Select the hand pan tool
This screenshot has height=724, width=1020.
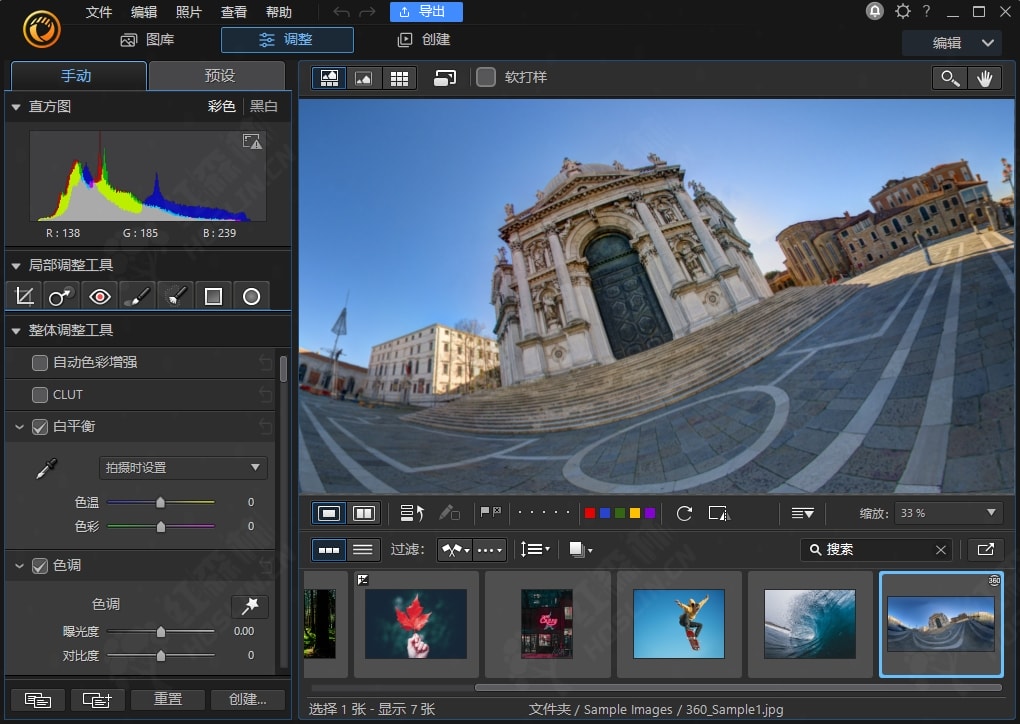click(984, 78)
